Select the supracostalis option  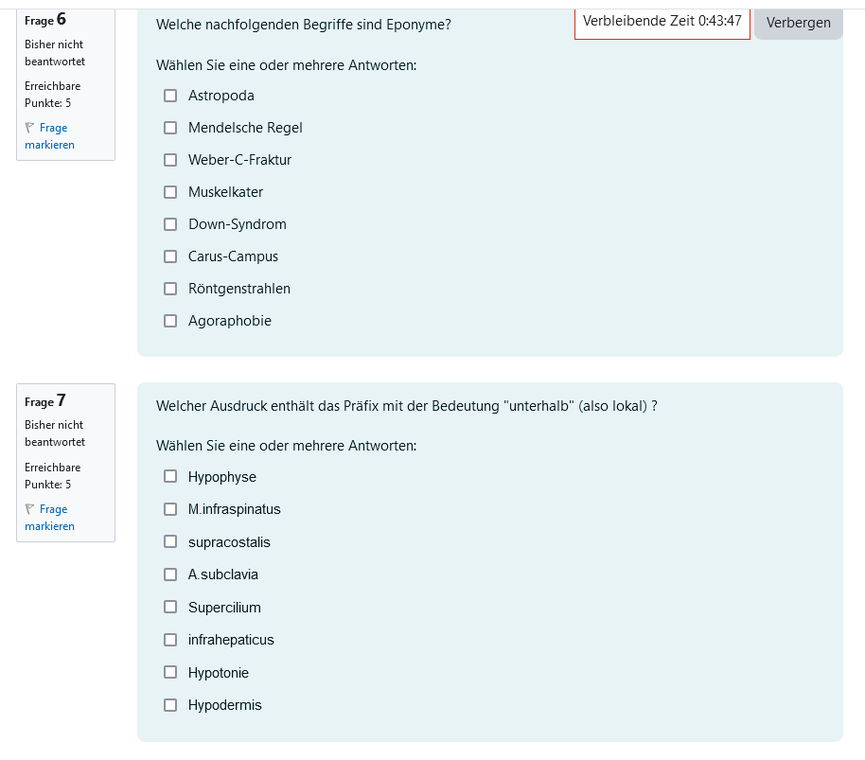[x=170, y=542]
